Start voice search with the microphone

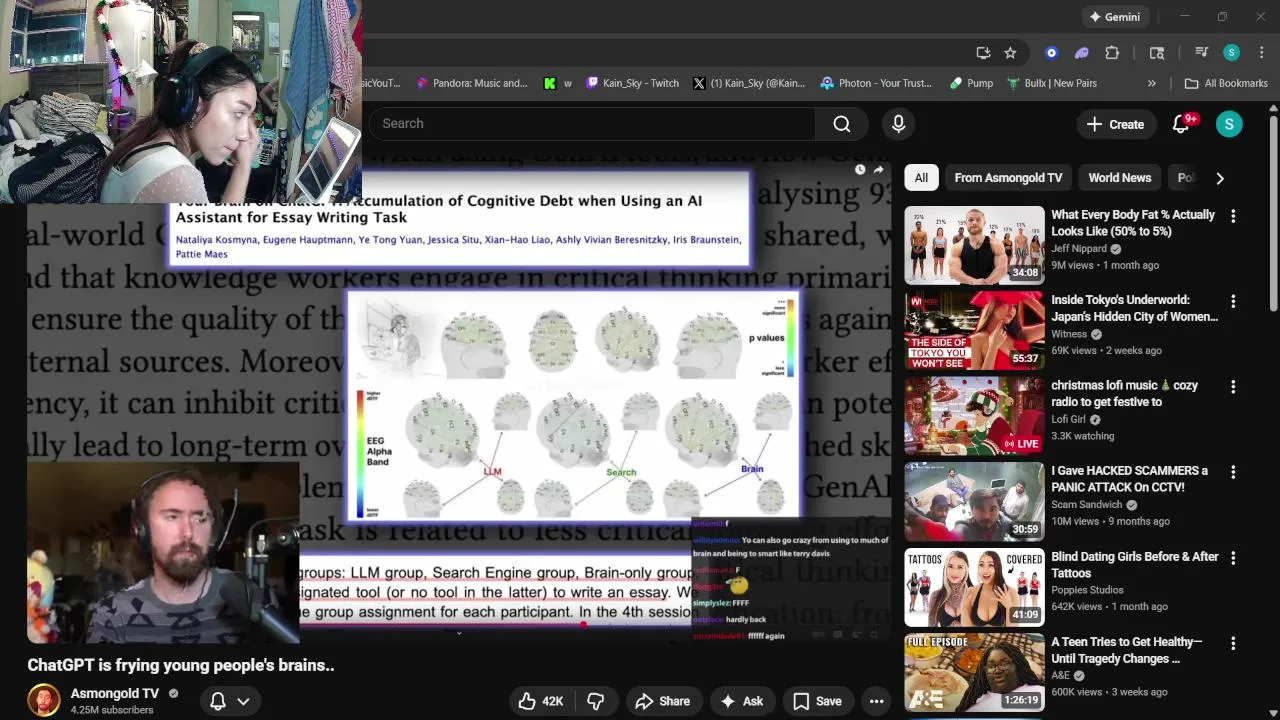coord(898,123)
